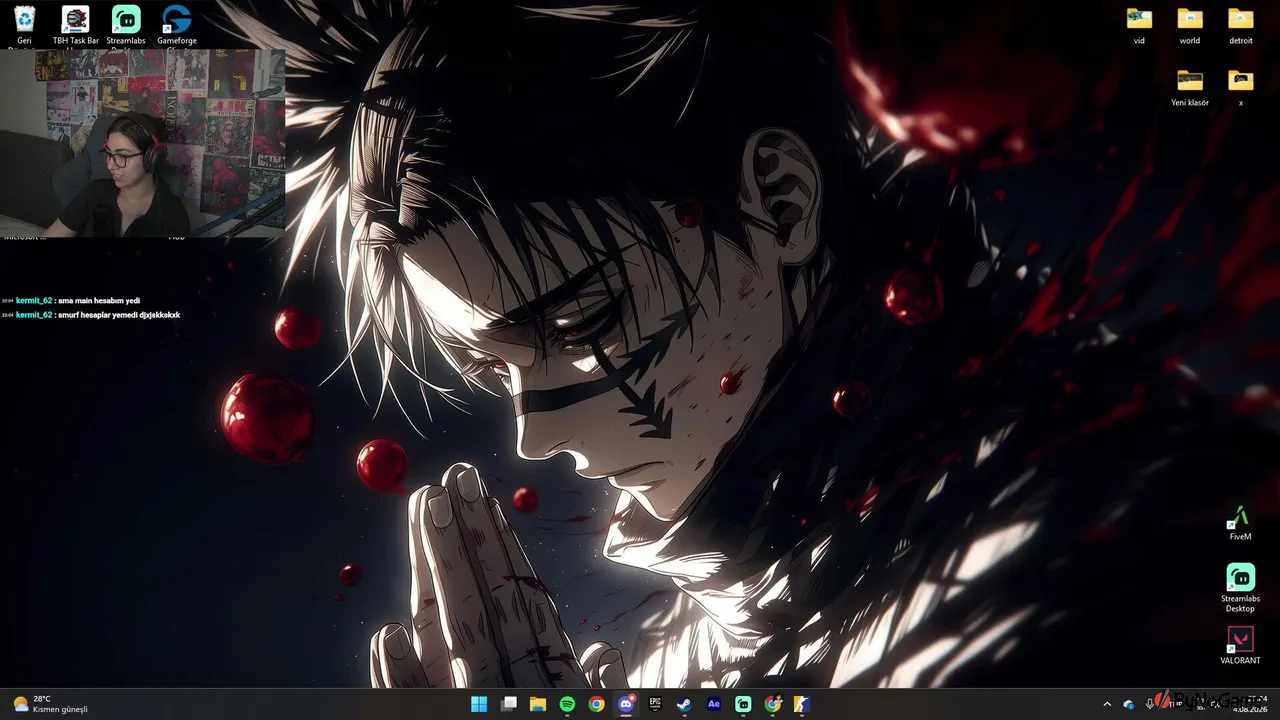Open Task View from the taskbar
1280x720 pixels.
tap(509, 704)
